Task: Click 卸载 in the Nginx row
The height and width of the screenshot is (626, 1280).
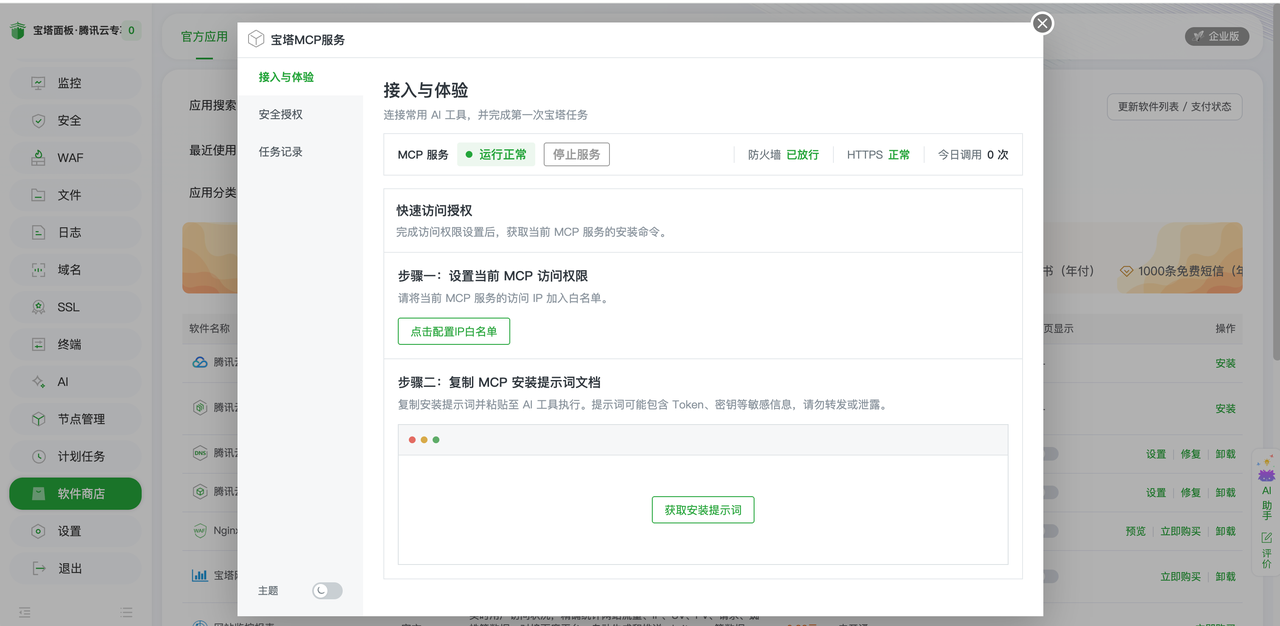Action: point(1226,531)
